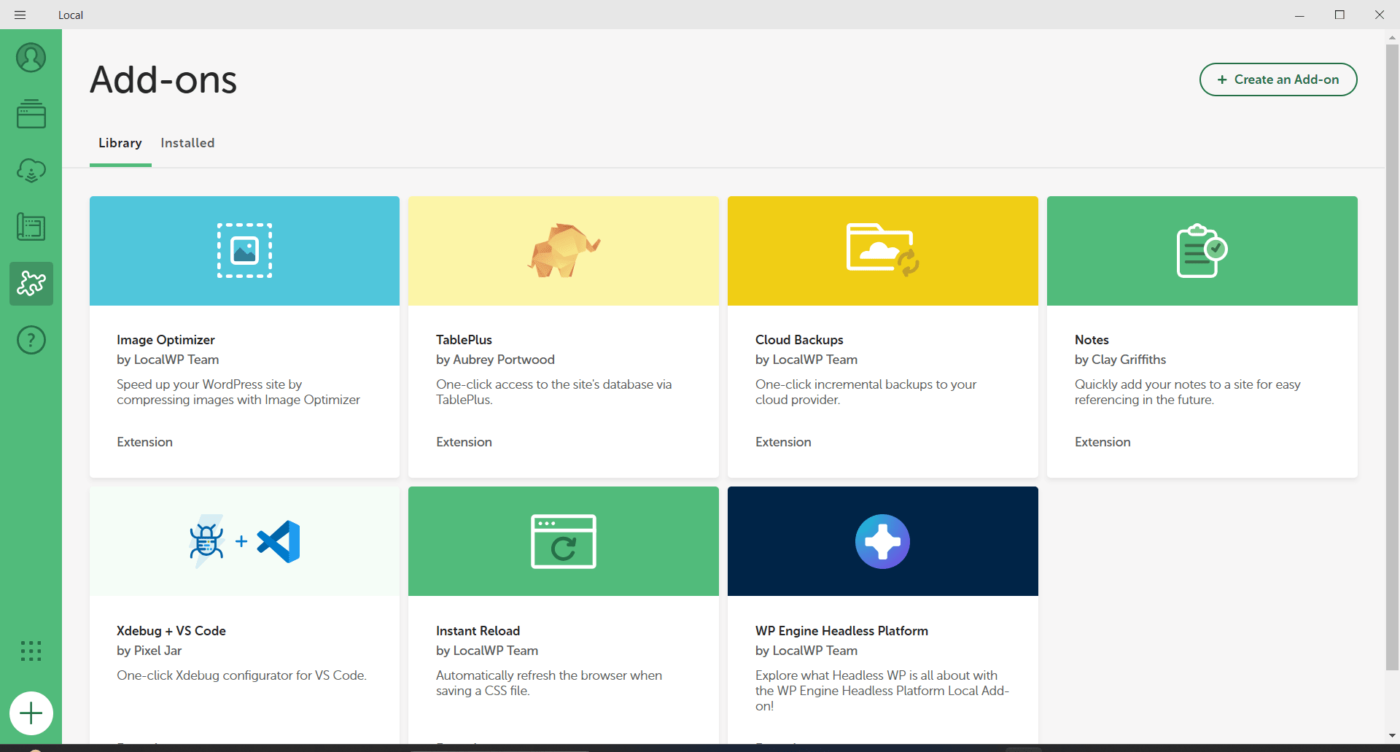Image resolution: width=1400 pixels, height=752 pixels.
Task: Open the Image Optimizer add-on title
Action: coord(166,340)
